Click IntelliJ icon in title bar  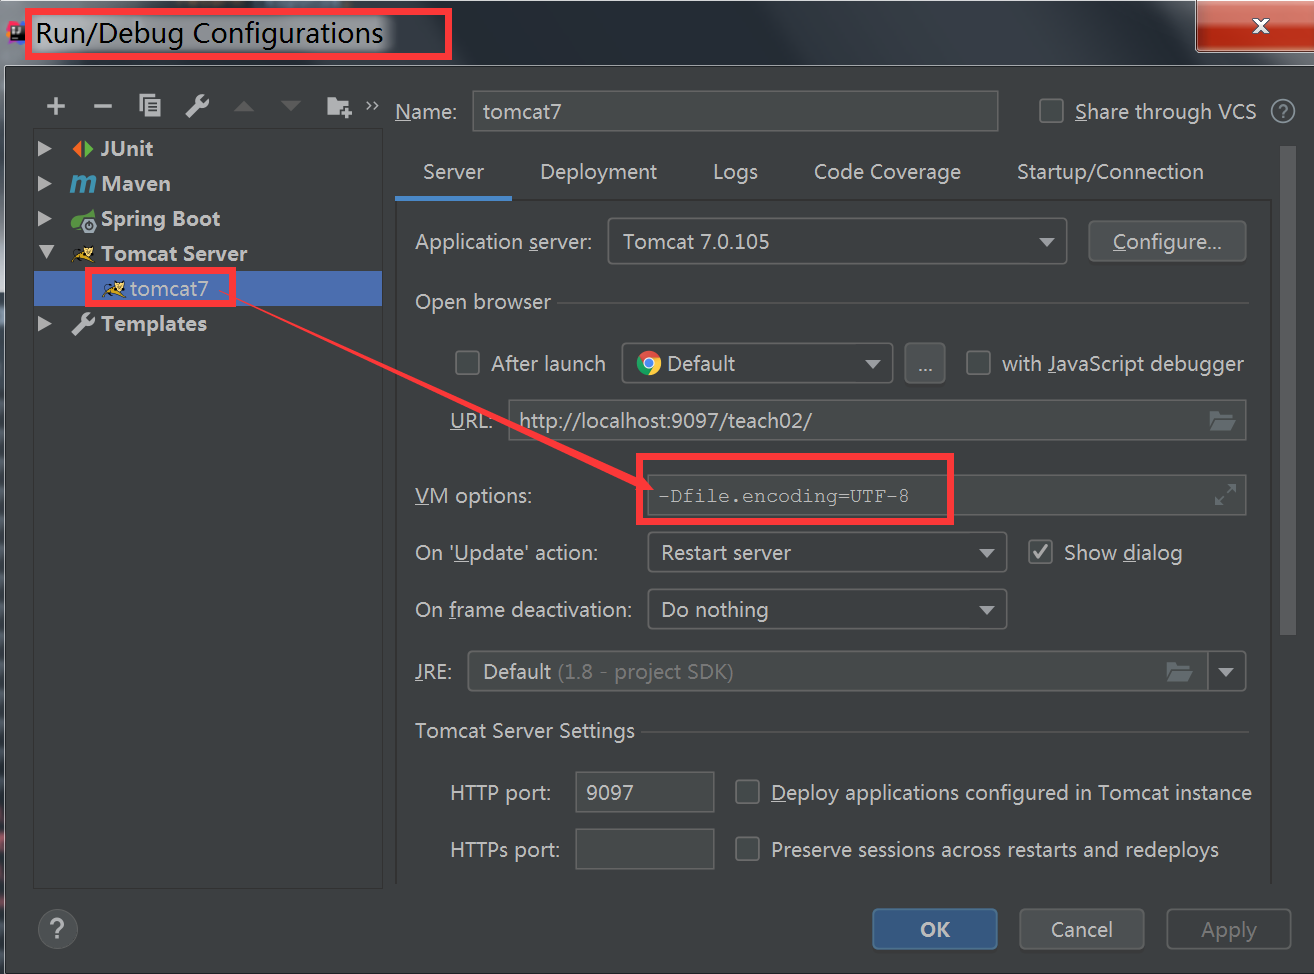tap(16, 33)
